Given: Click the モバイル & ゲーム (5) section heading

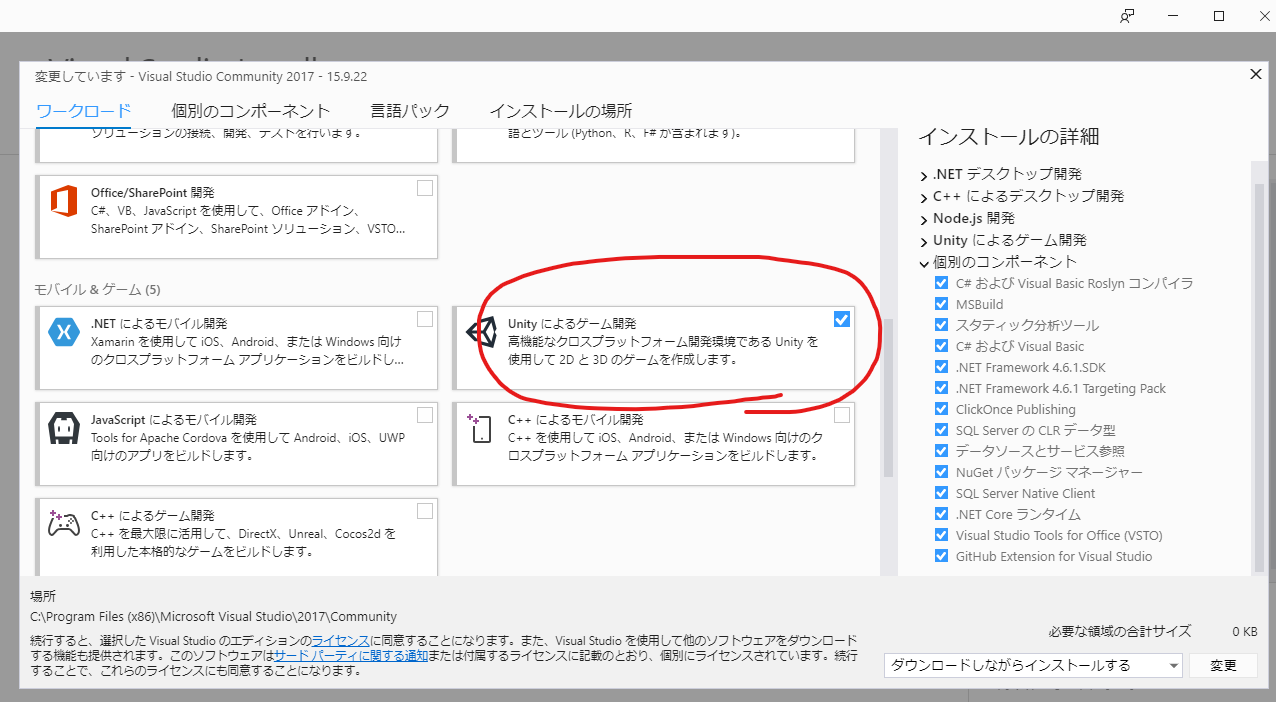Looking at the screenshot, I should pyautogui.click(x=97, y=290).
